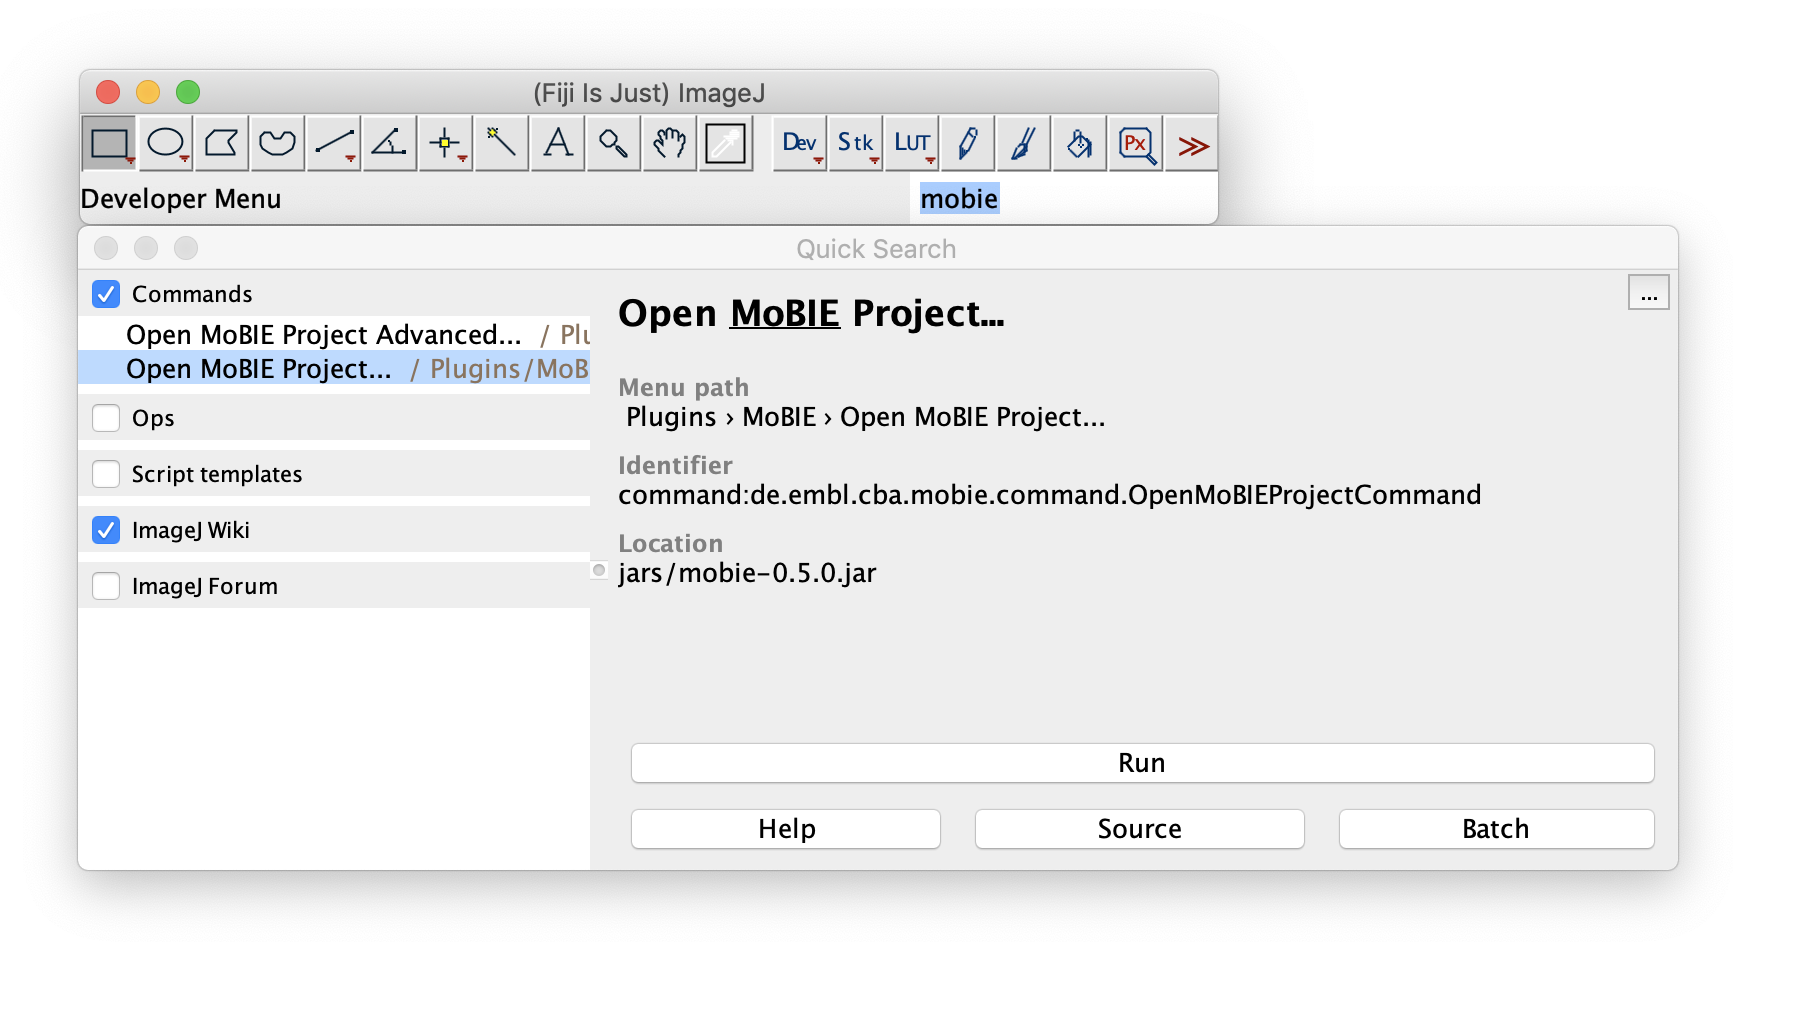
Task: Uncheck the Commands checkbox
Action: [x=106, y=294]
